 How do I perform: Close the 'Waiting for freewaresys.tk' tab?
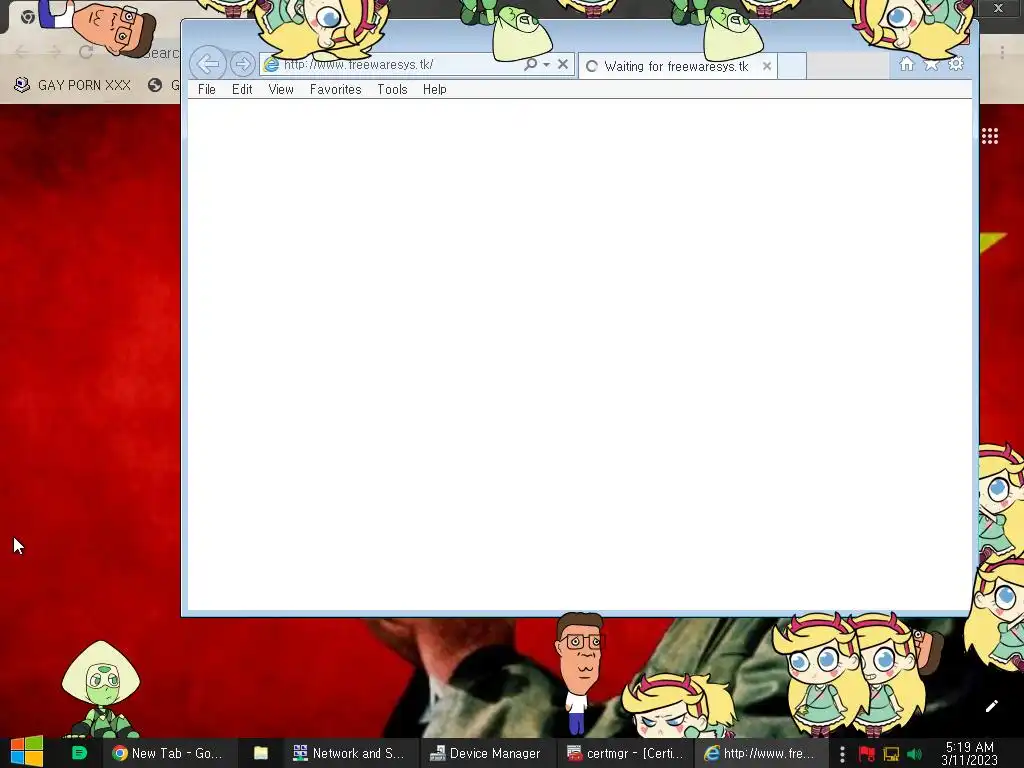tap(767, 66)
